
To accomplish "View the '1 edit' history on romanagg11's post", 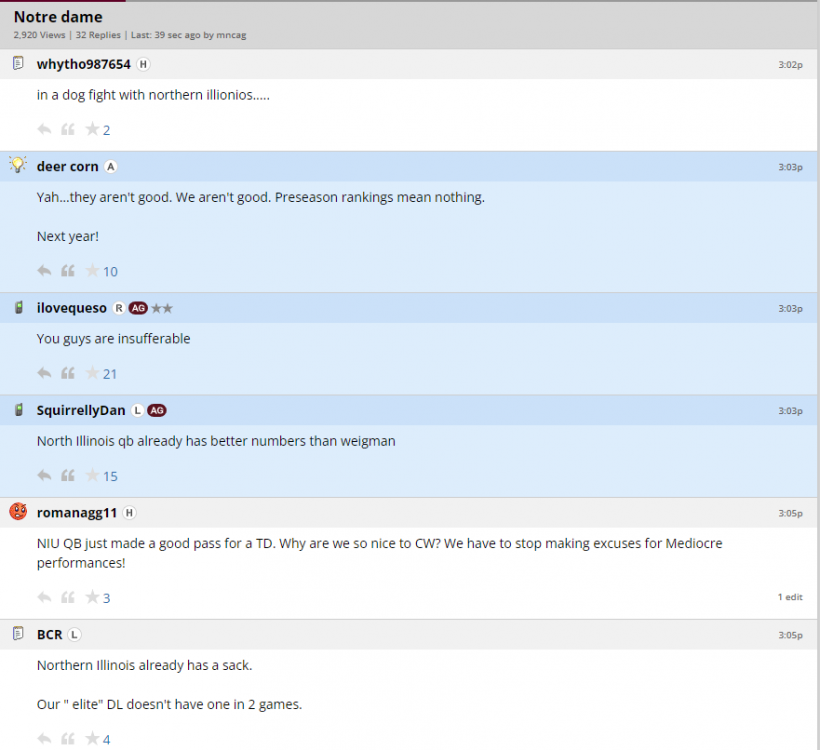I will pos(790,597).
